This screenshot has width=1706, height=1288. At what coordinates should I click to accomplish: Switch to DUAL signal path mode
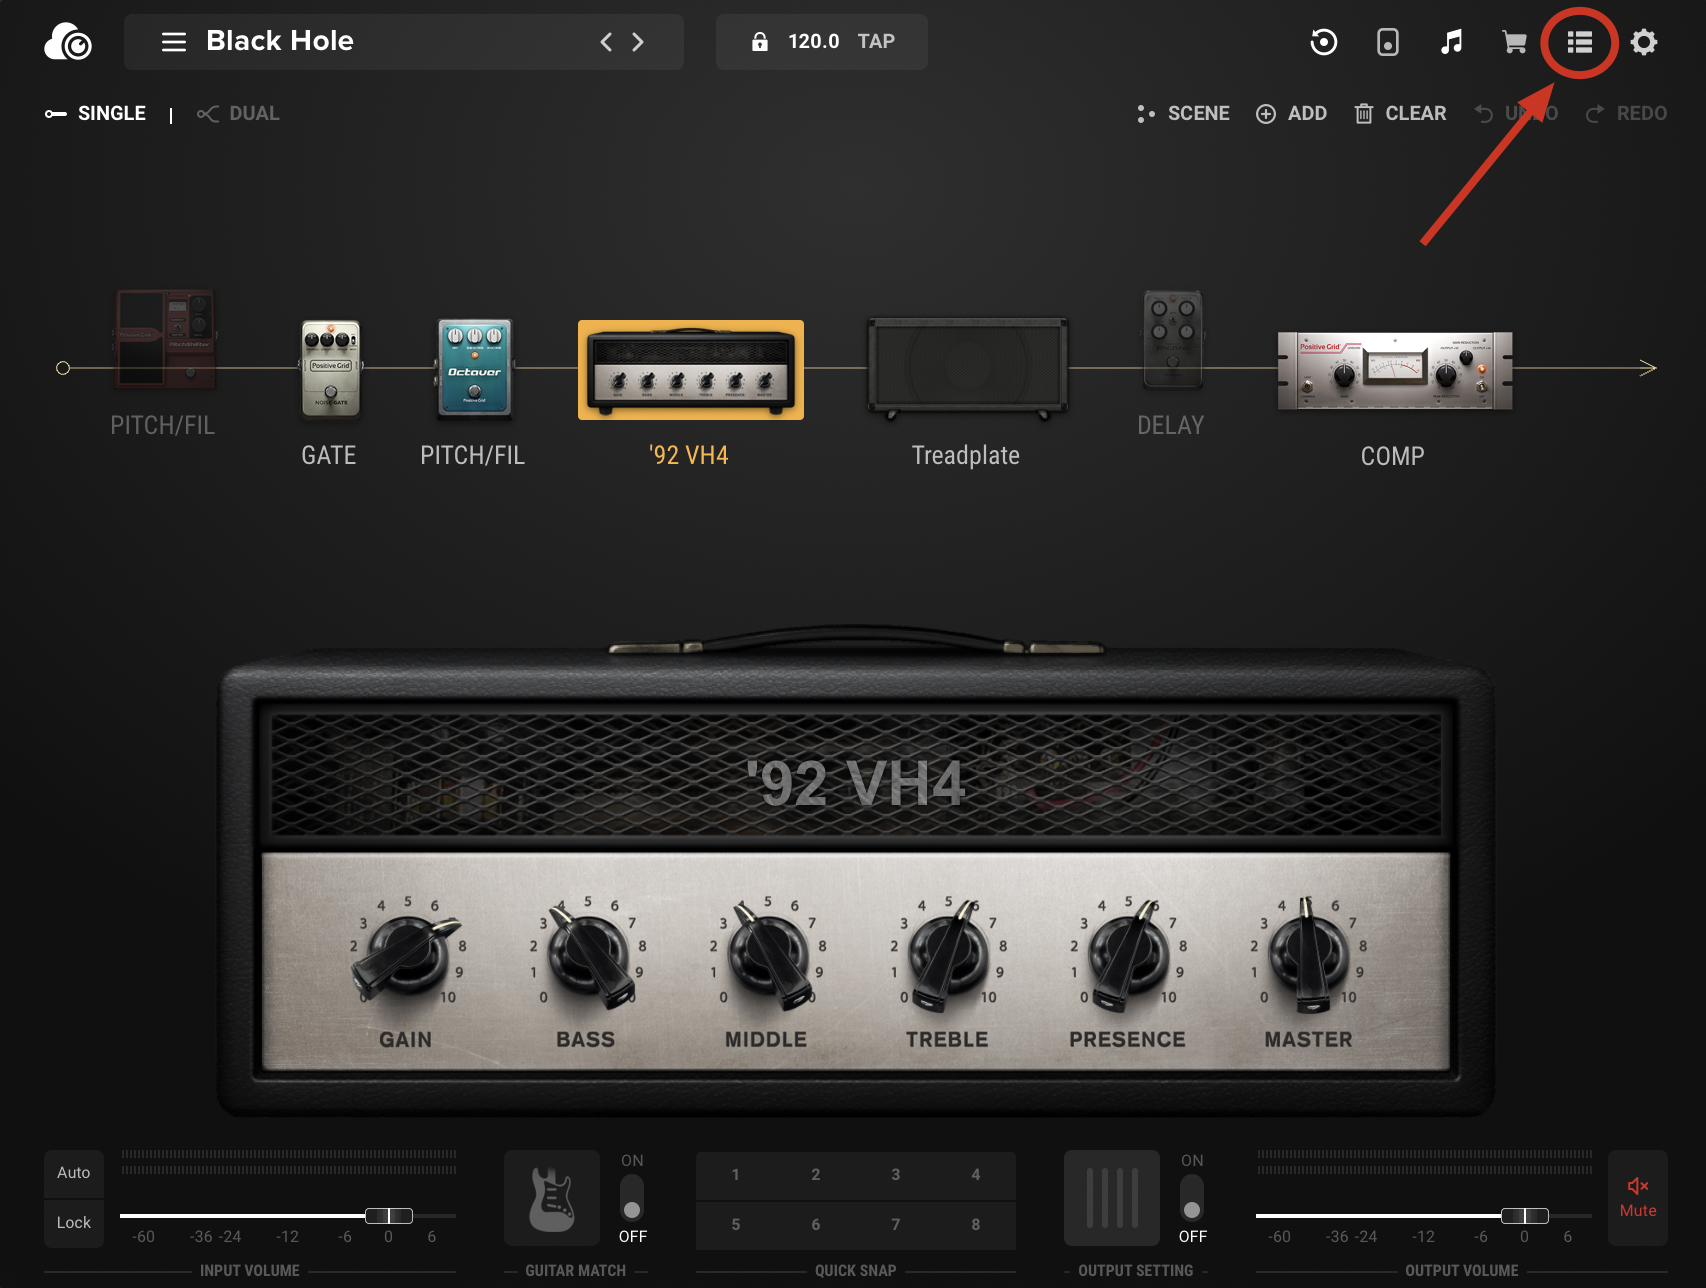tap(238, 114)
